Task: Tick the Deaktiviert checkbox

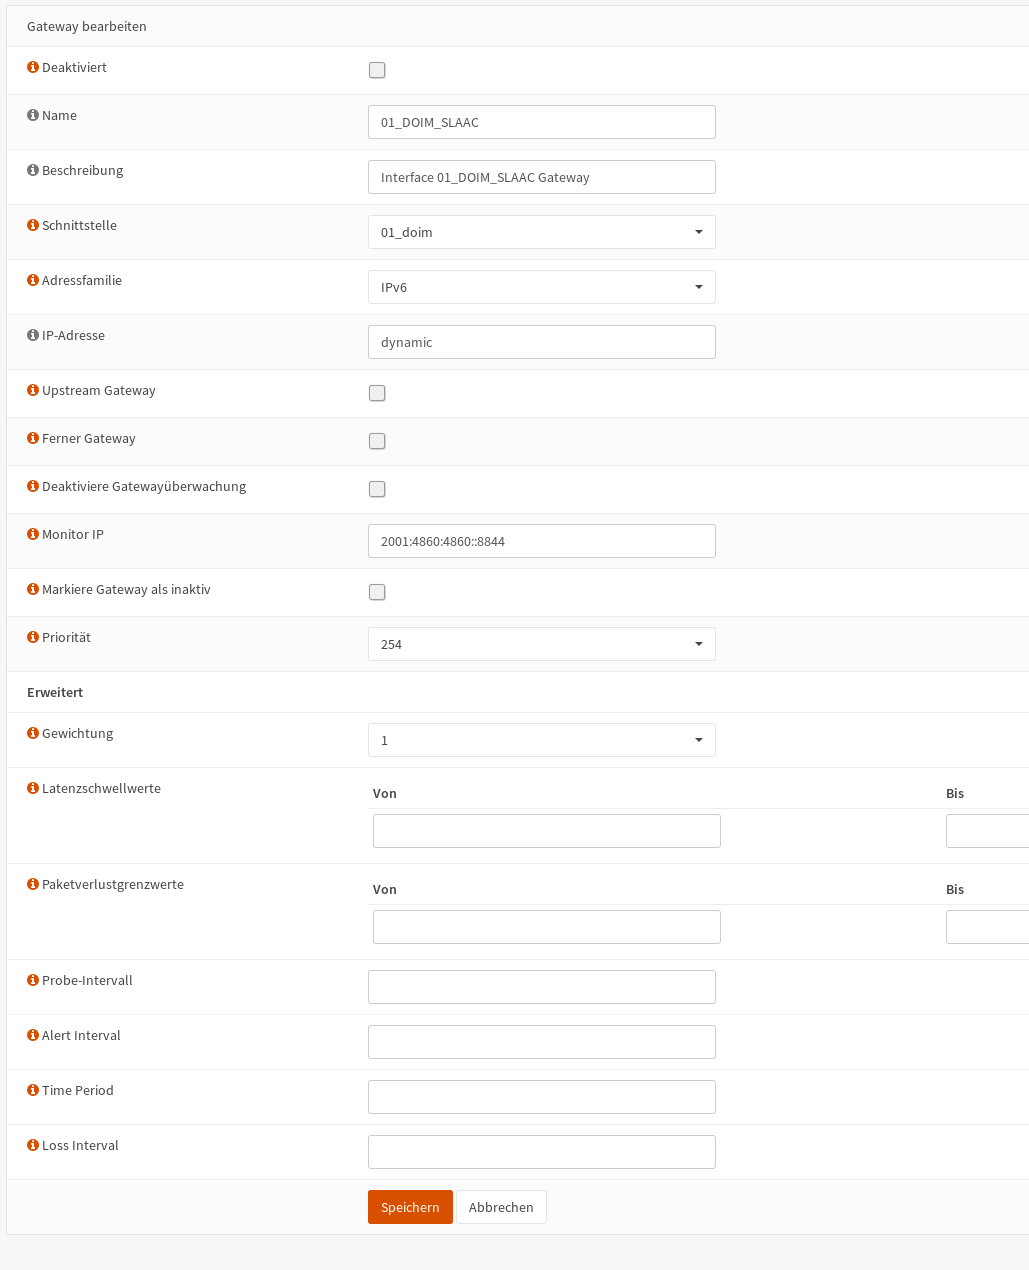Action: point(377,70)
